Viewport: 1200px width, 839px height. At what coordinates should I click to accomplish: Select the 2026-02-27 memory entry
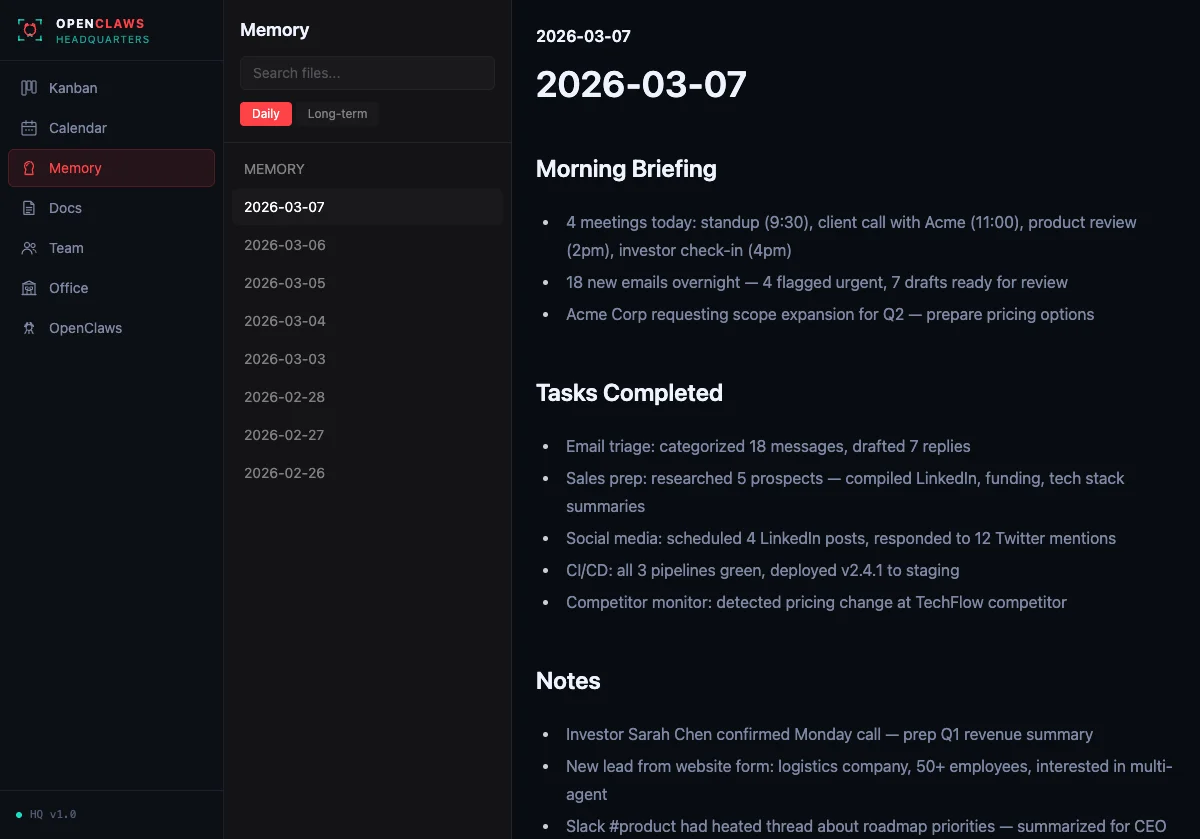click(x=367, y=435)
